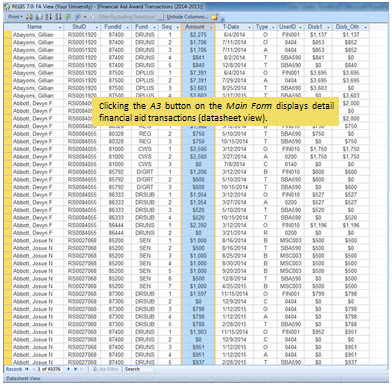Click the print preview icon next to Print

pos(29,17)
